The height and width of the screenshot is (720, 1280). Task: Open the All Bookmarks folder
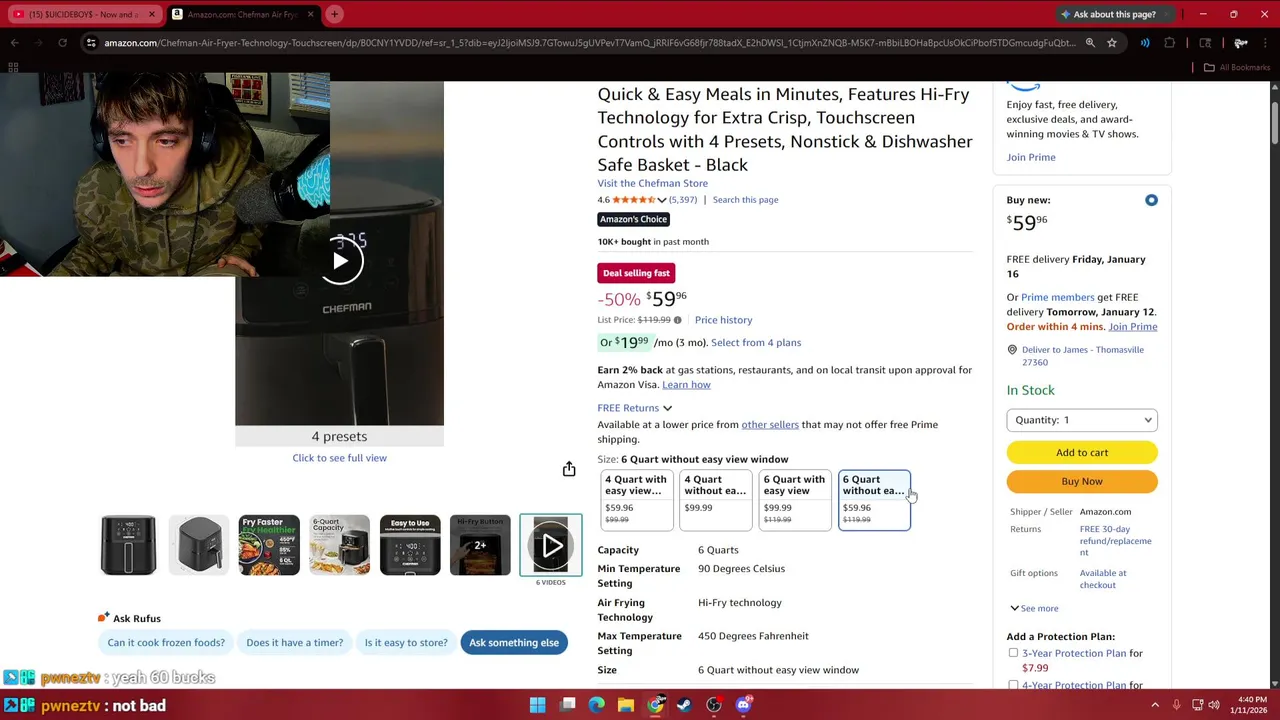(1237, 67)
